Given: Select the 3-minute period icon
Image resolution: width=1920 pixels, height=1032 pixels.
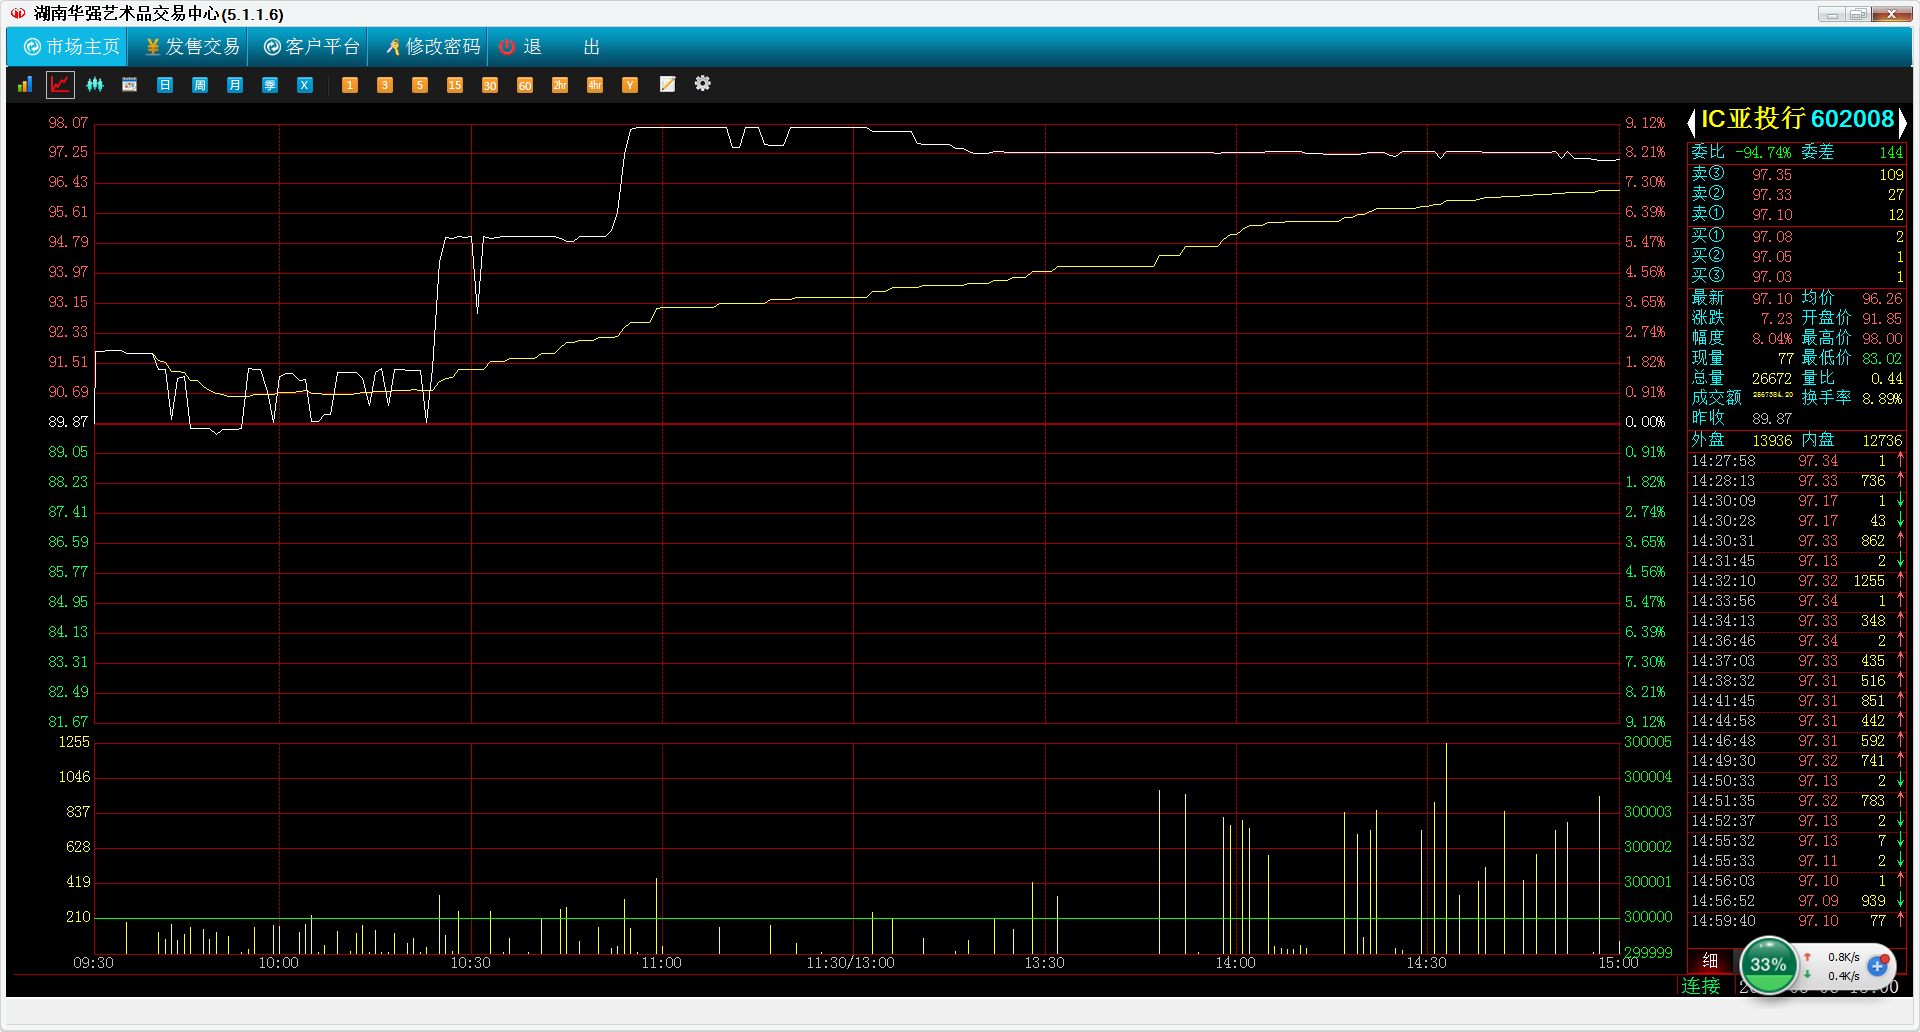Looking at the screenshot, I should 385,85.
